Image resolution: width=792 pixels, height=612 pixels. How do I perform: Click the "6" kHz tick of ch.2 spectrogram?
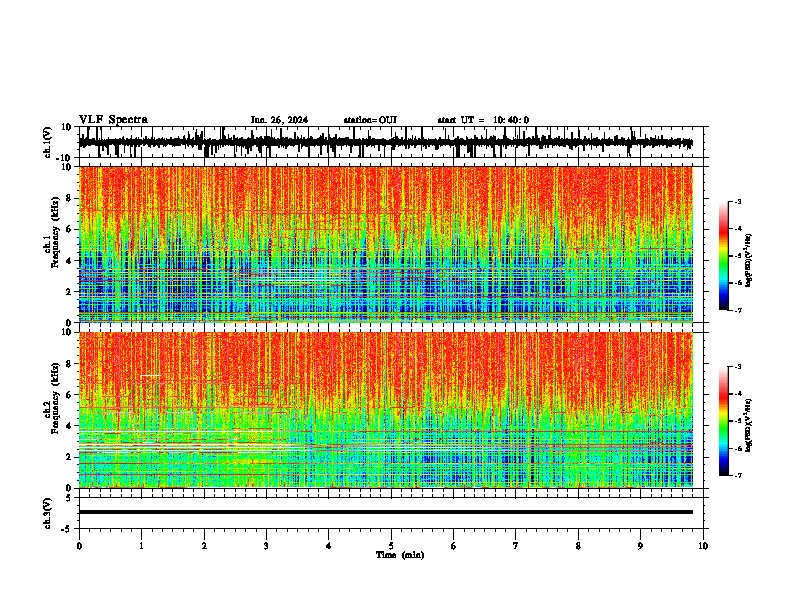70,395
